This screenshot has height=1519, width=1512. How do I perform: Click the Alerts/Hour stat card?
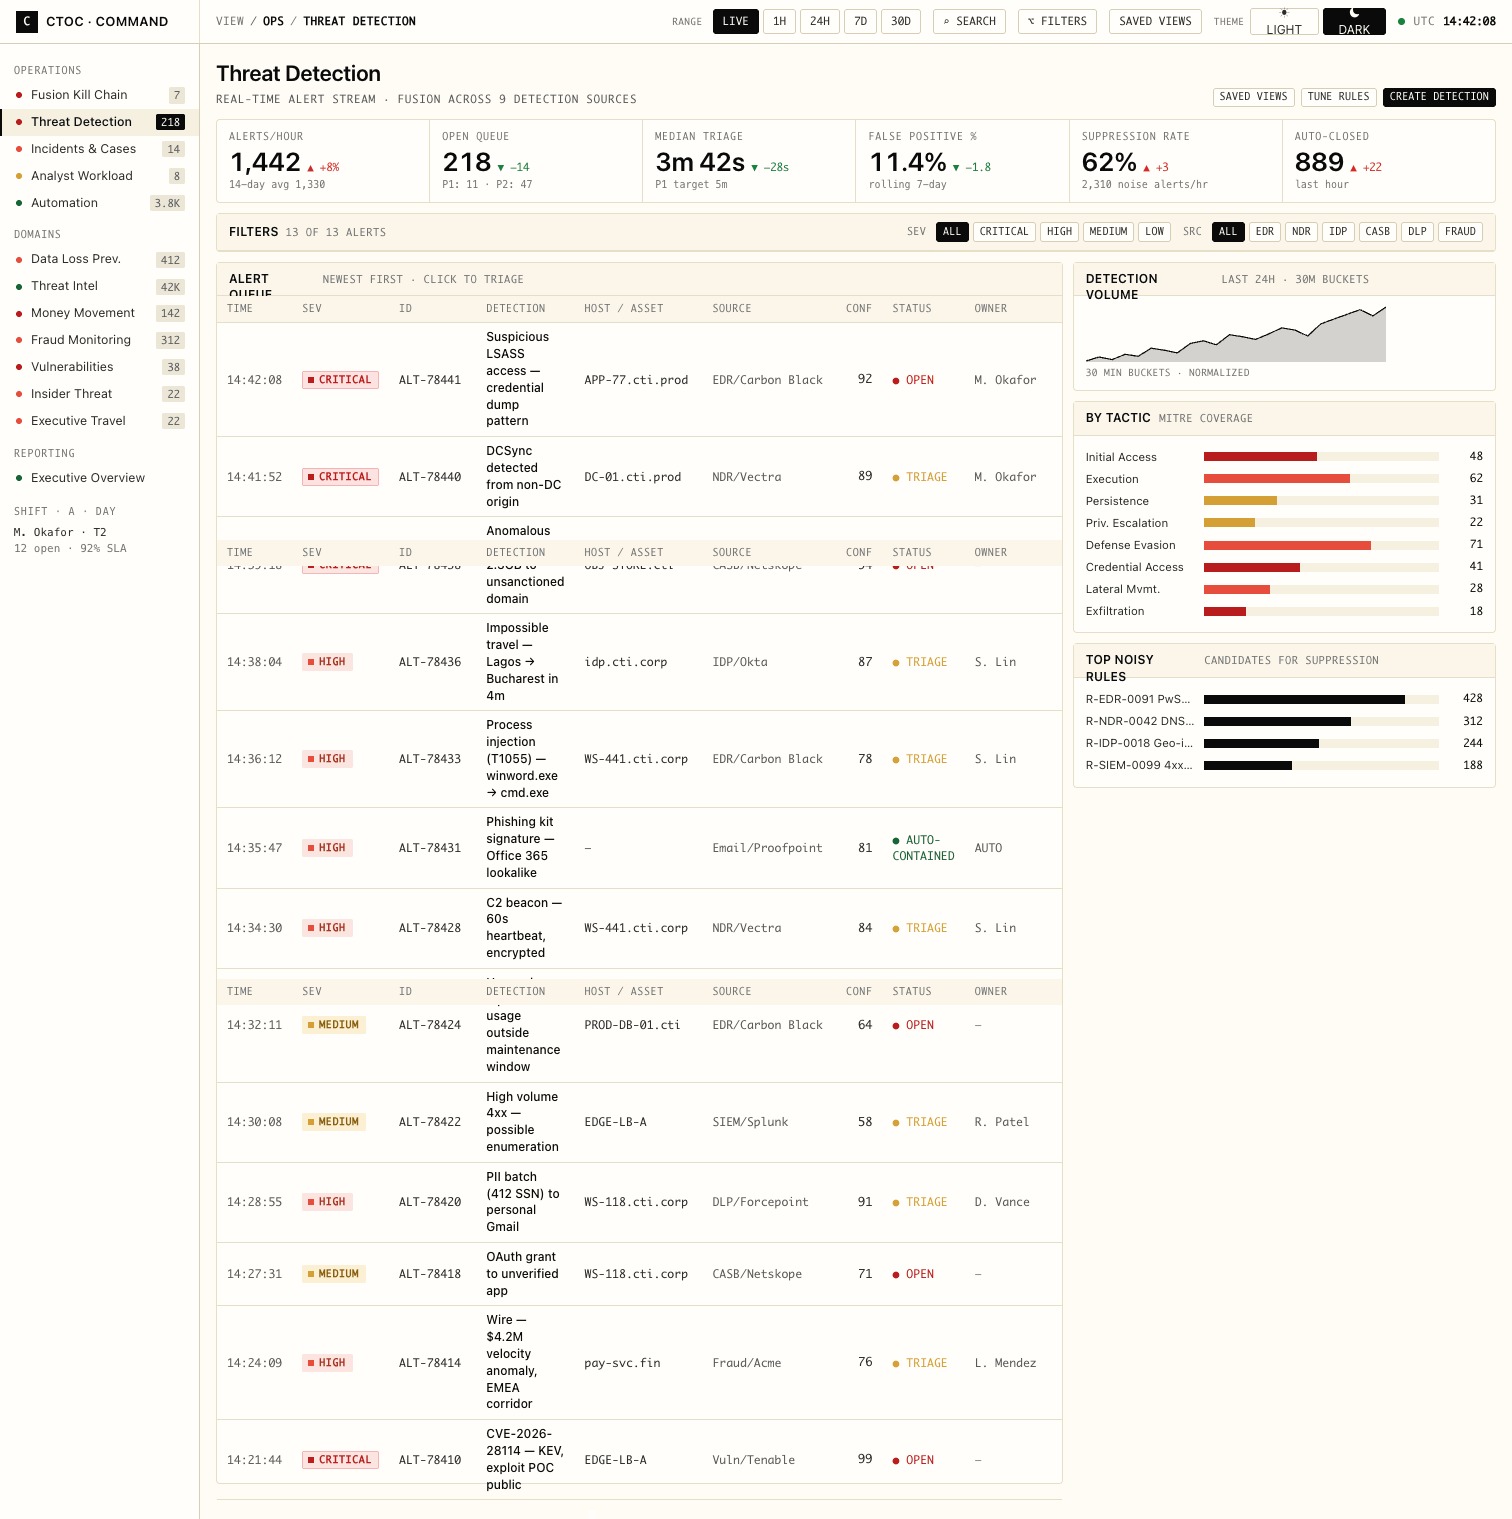(323, 161)
